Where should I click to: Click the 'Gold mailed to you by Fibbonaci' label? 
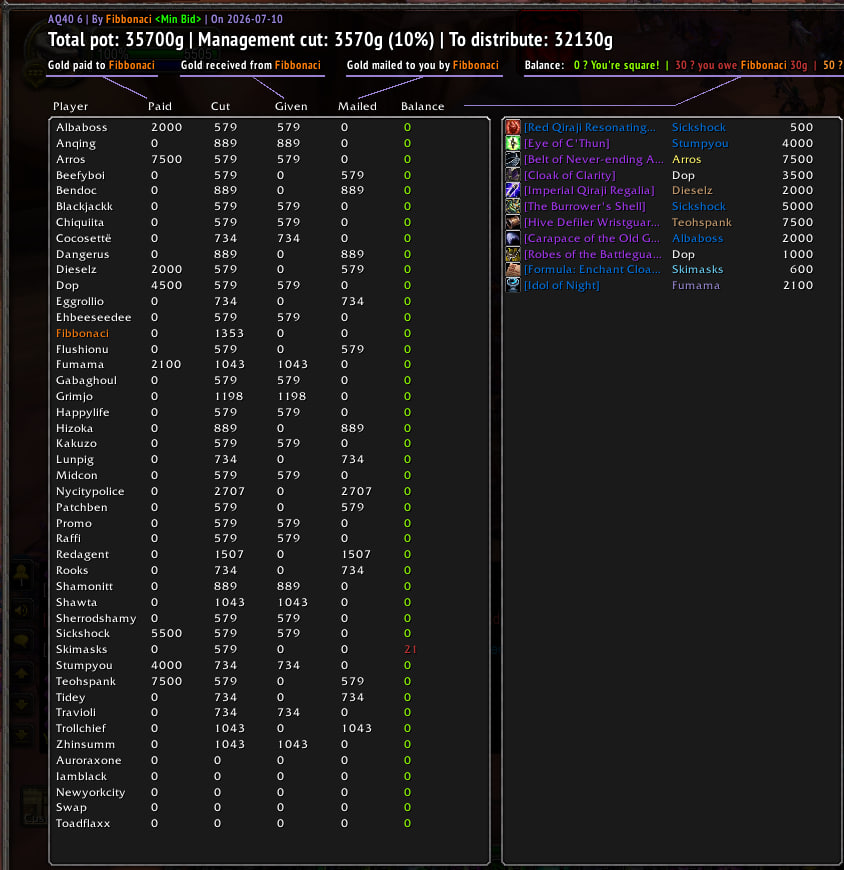click(423, 65)
